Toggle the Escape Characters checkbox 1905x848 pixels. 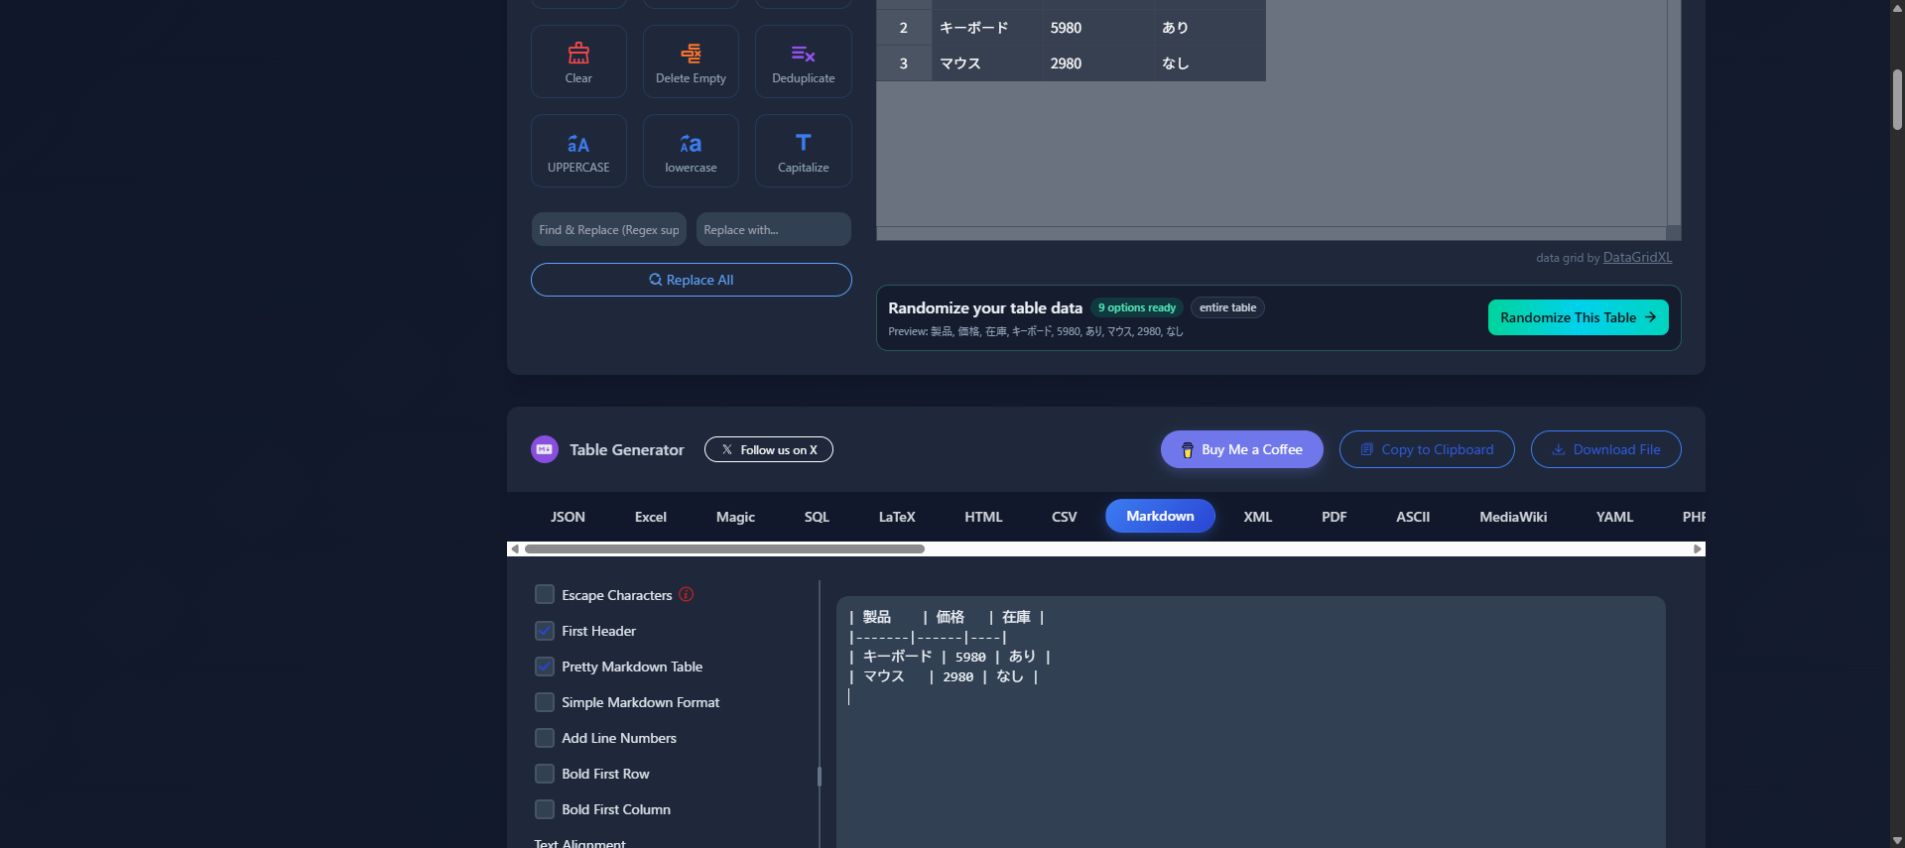tap(544, 595)
